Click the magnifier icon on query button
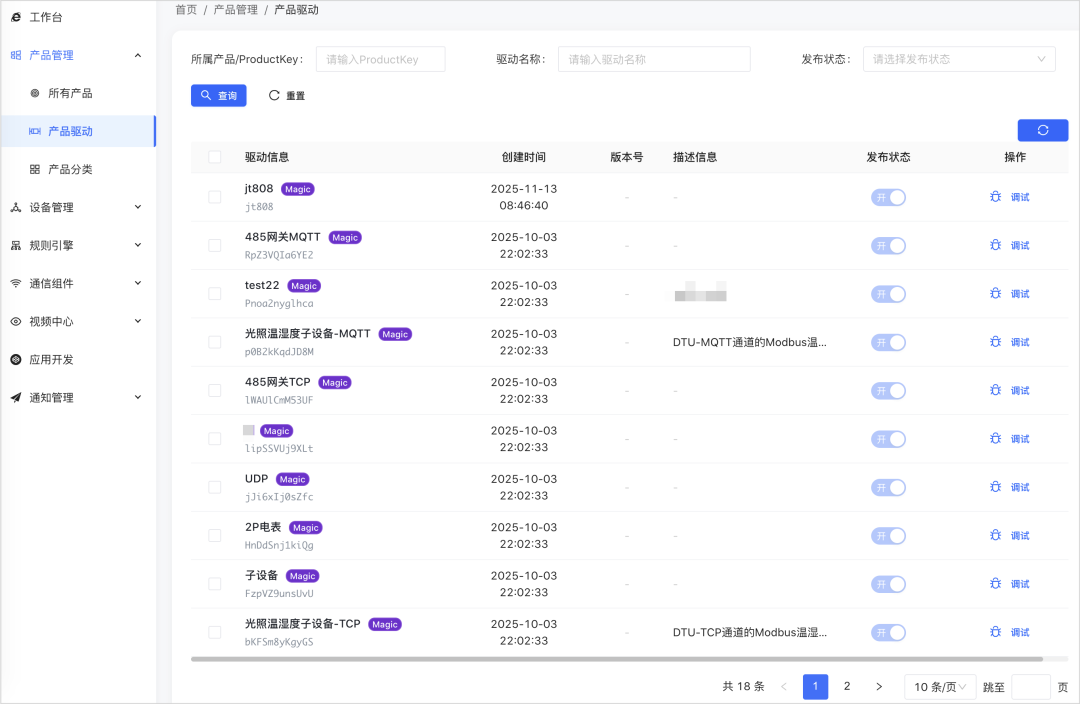Image resolution: width=1080 pixels, height=704 pixels. 206,95
